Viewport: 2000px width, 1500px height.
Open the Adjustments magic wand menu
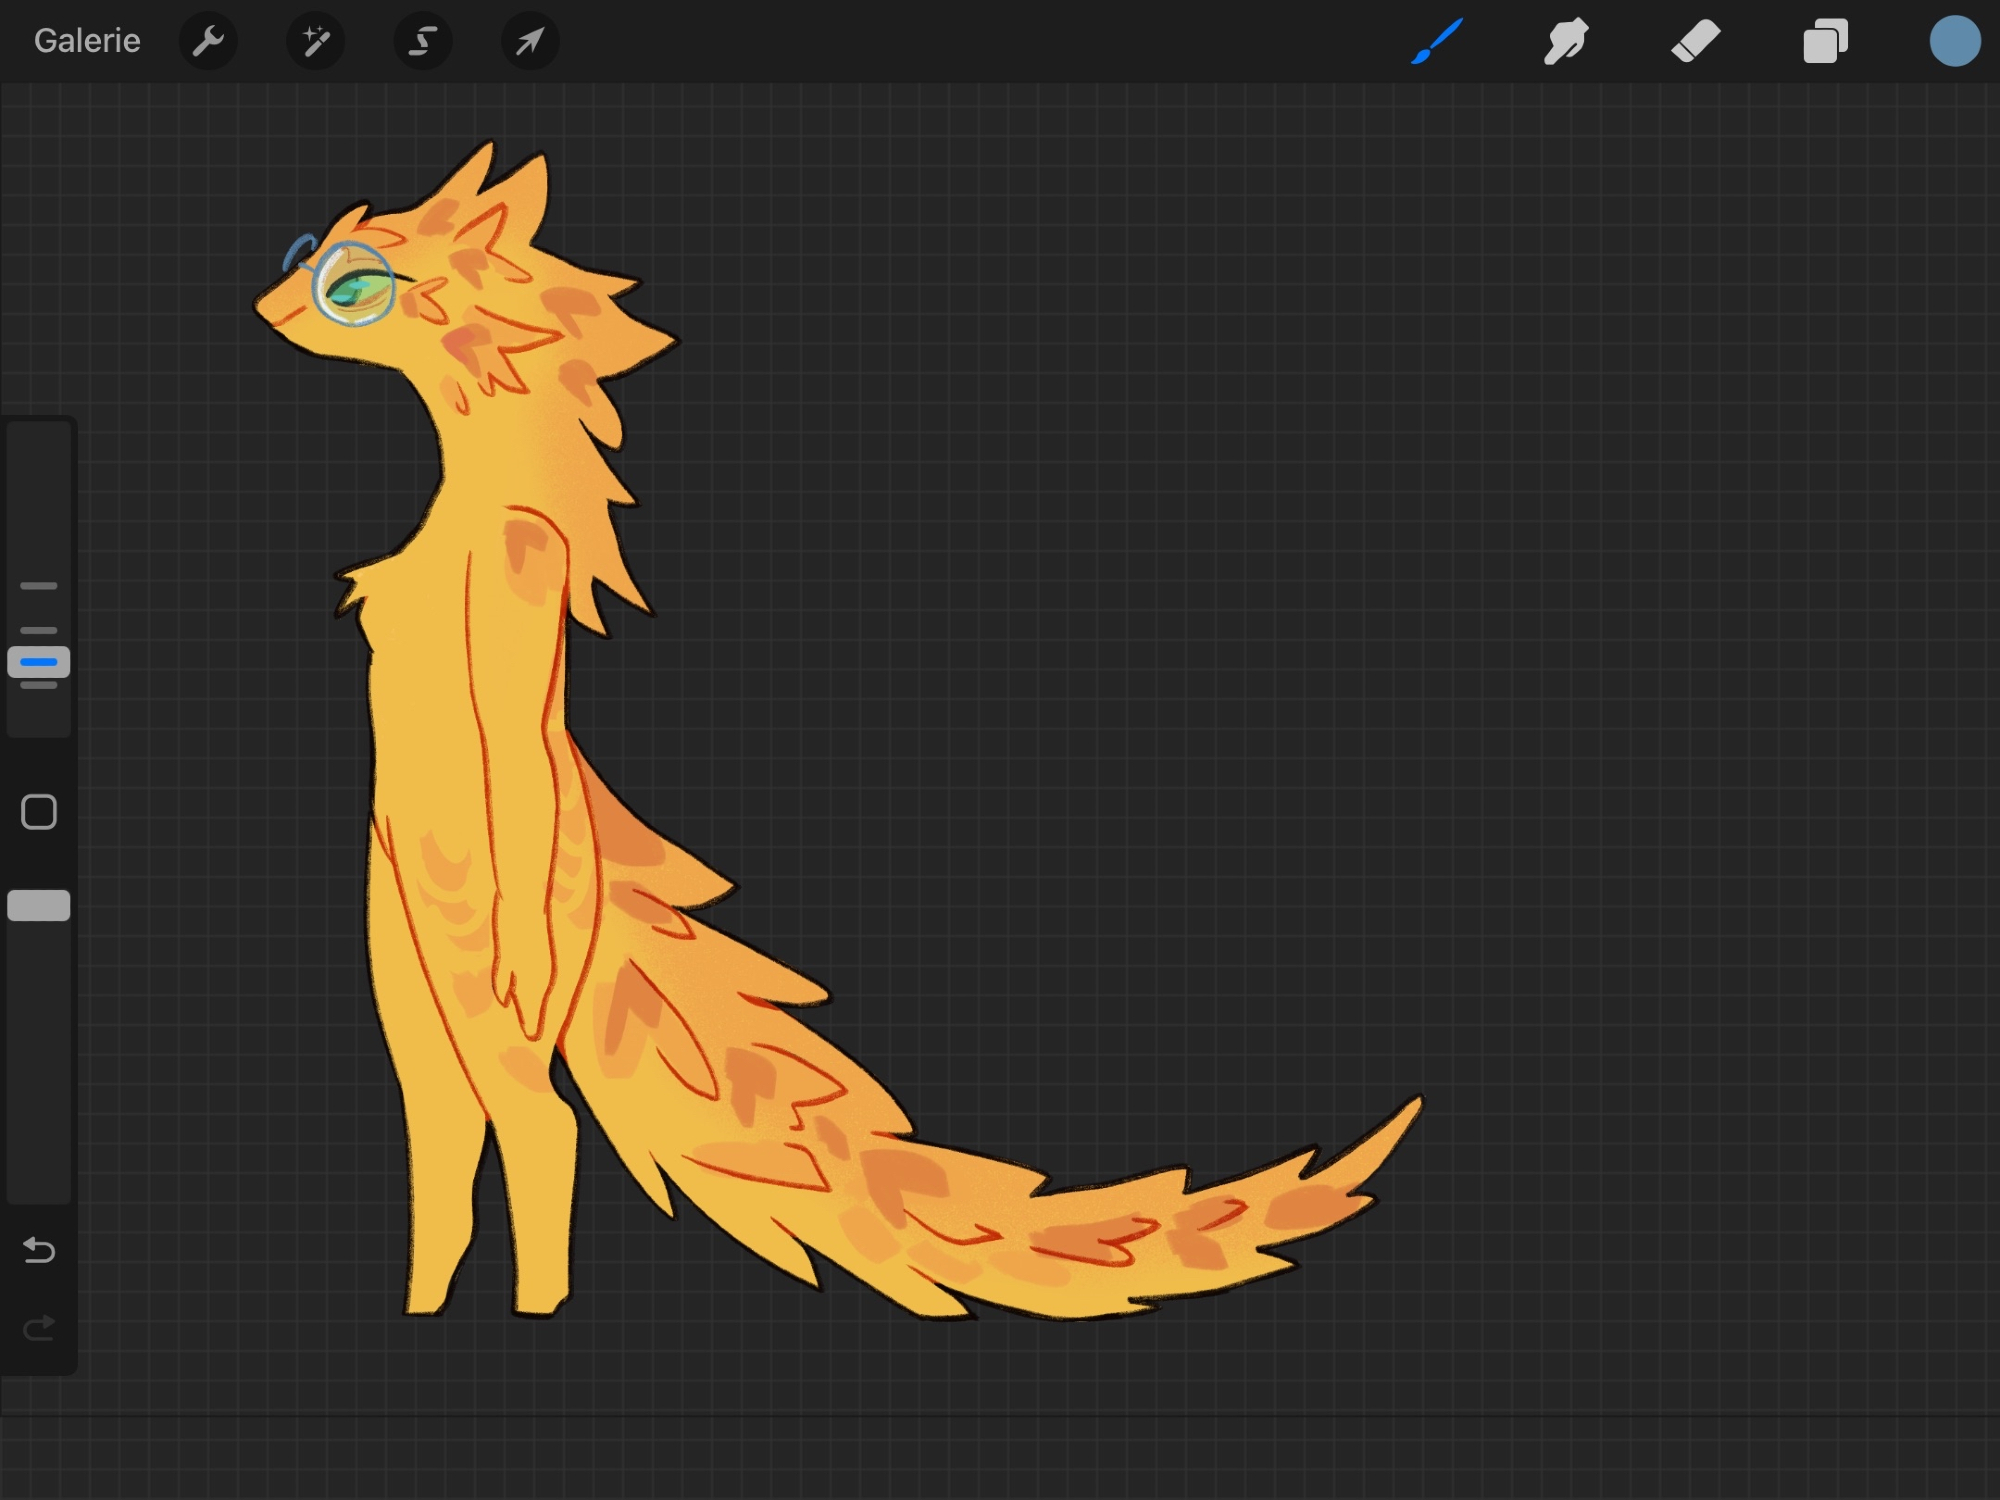click(316, 41)
